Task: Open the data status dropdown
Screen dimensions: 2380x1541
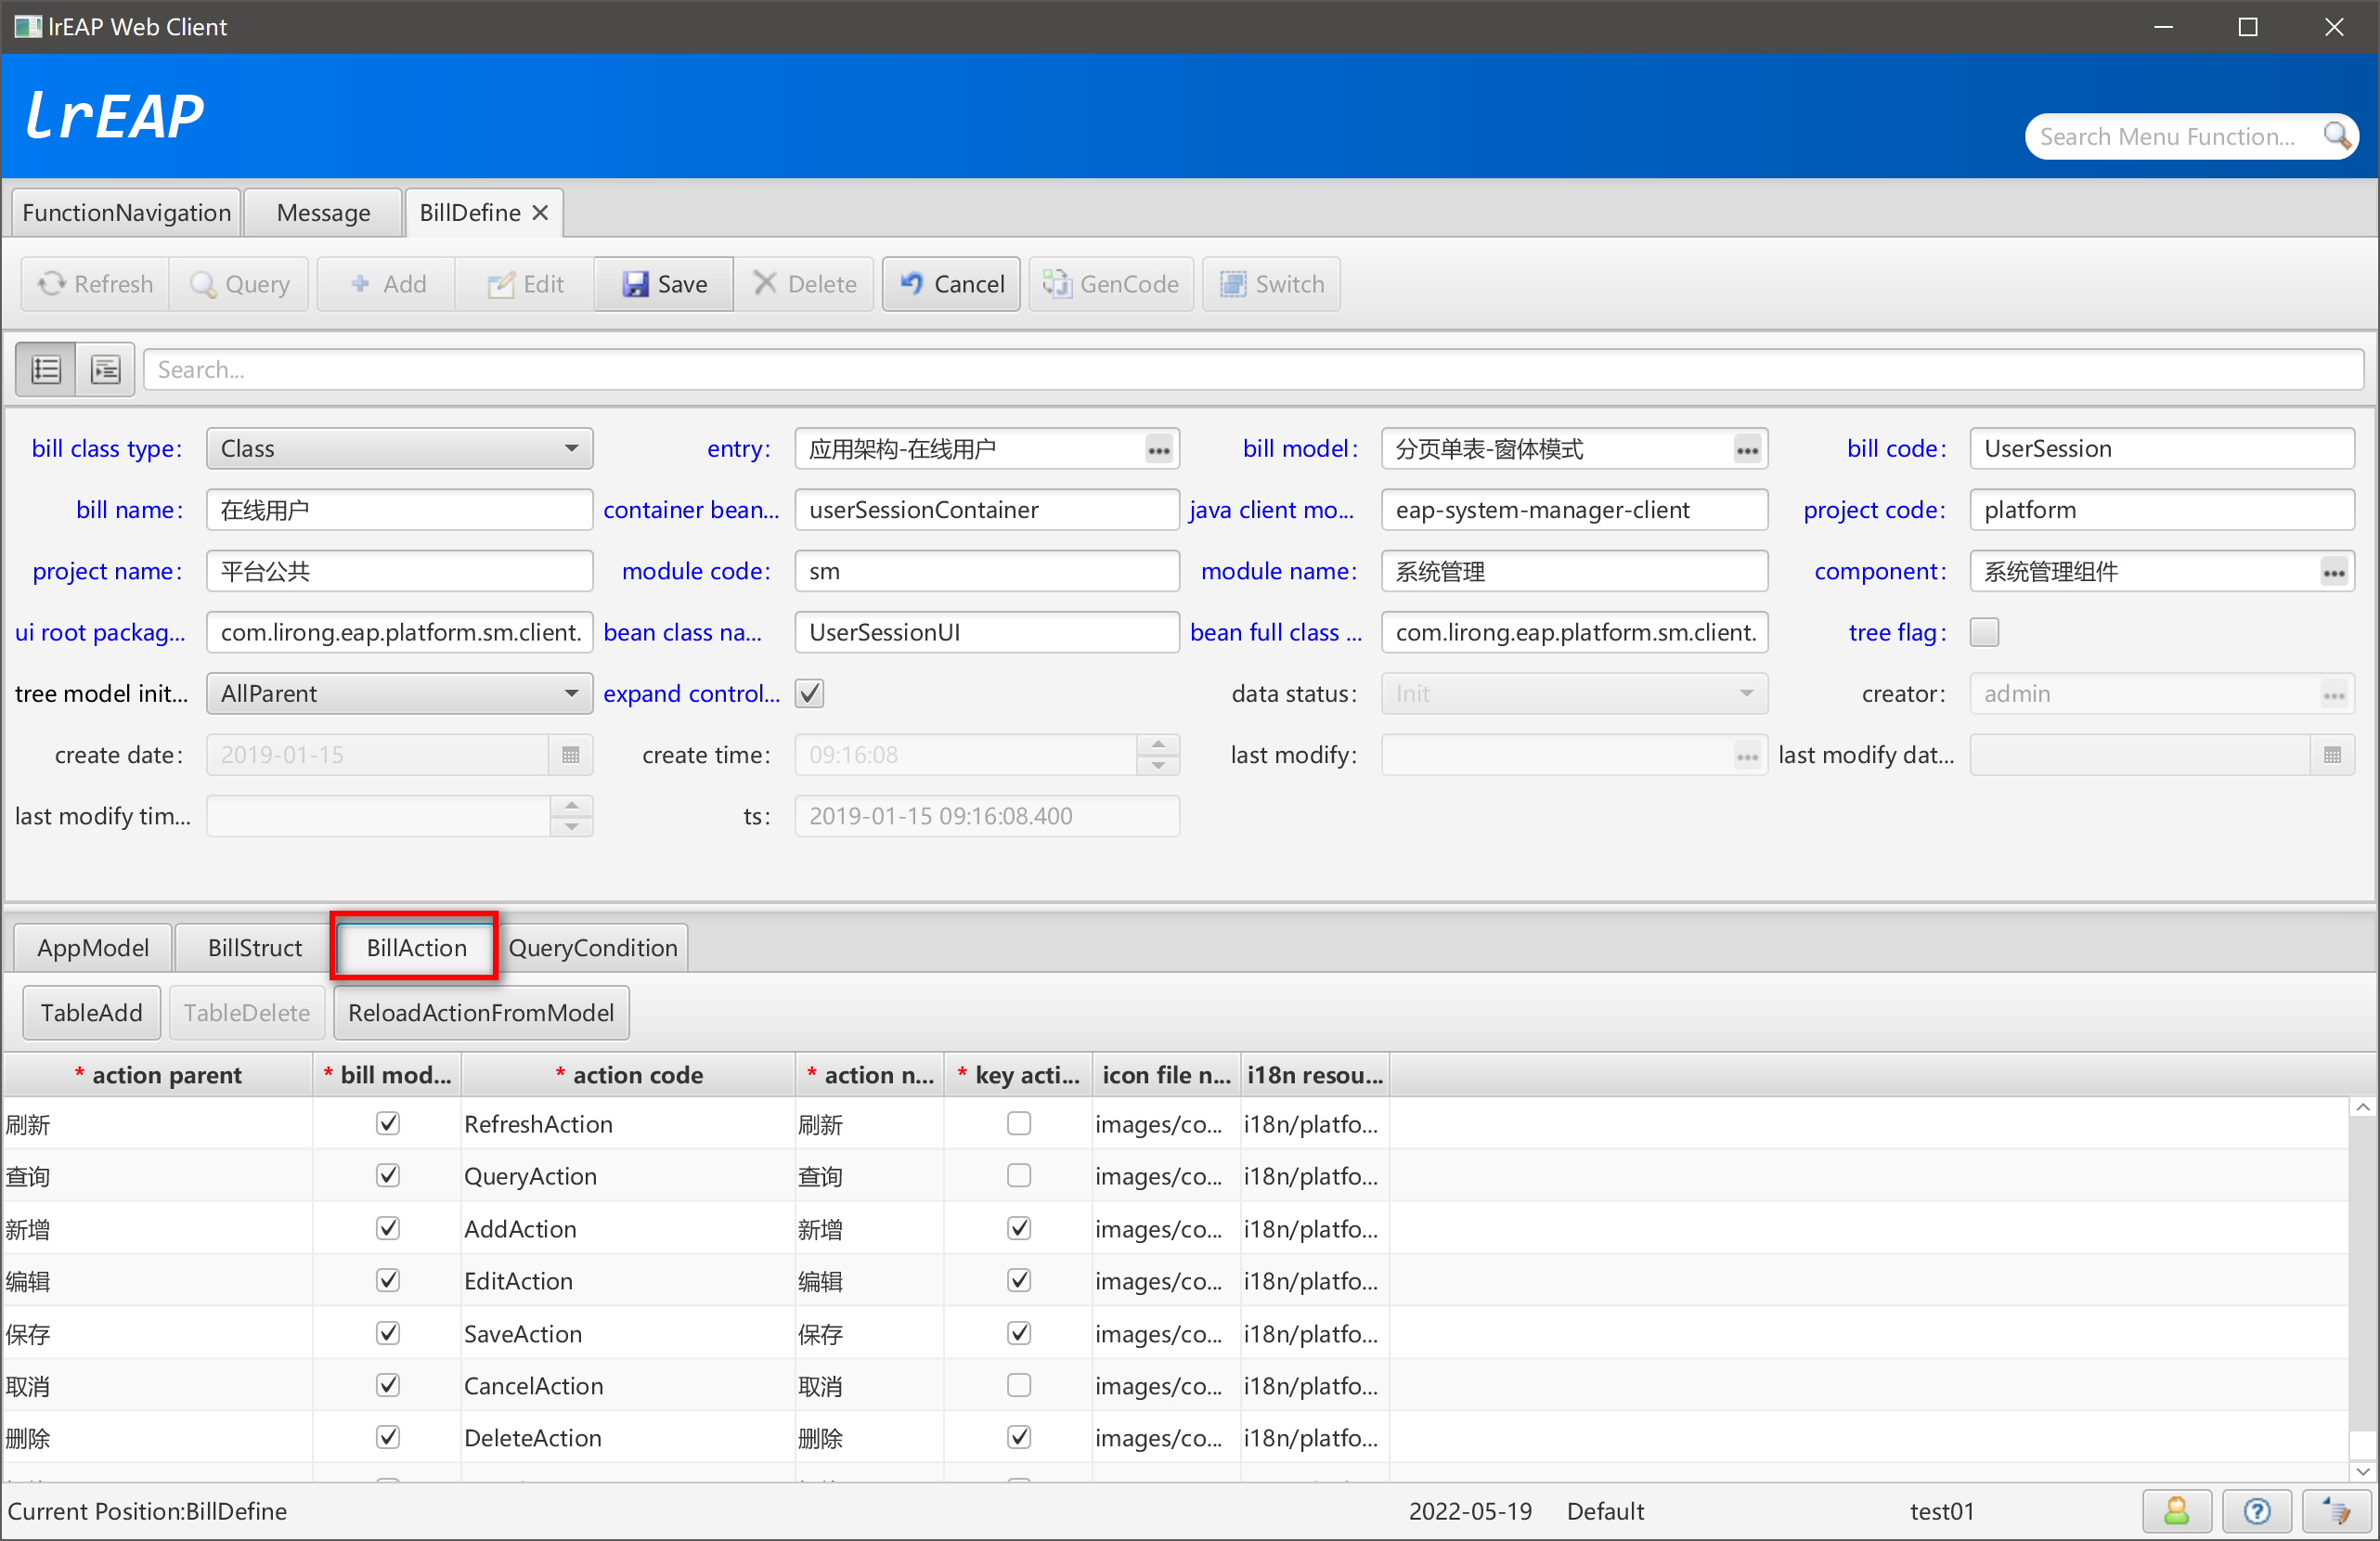Action: (x=1574, y=694)
